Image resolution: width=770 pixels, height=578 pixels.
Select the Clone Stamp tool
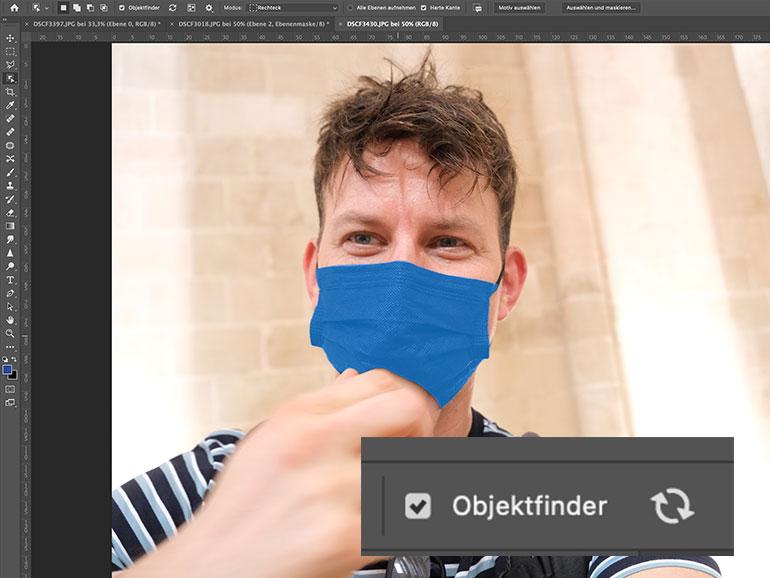click(x=10, y=186)
